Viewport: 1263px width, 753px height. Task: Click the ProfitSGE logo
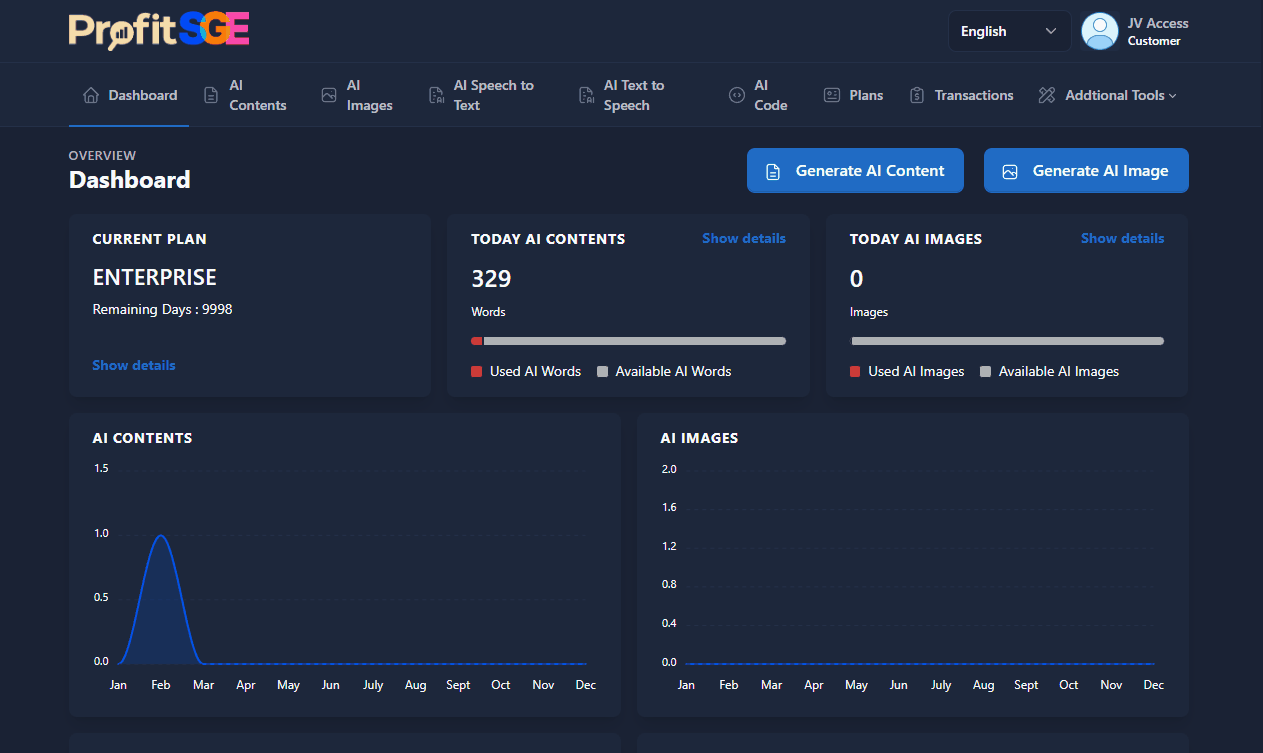159,30
